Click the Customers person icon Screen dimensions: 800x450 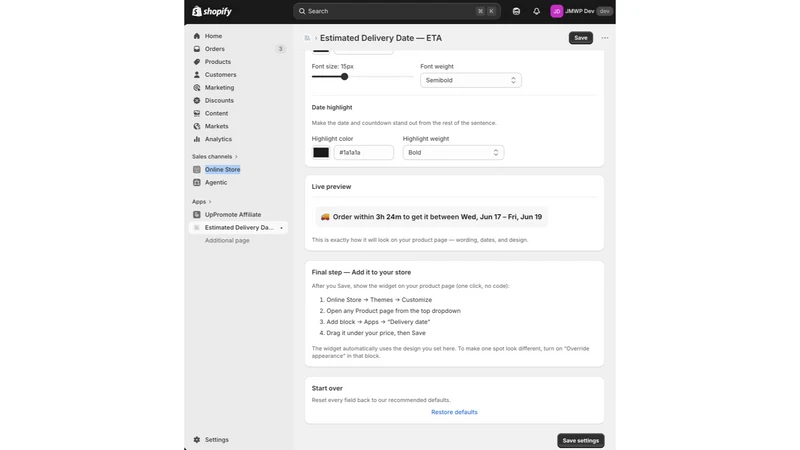coord(197,74)
